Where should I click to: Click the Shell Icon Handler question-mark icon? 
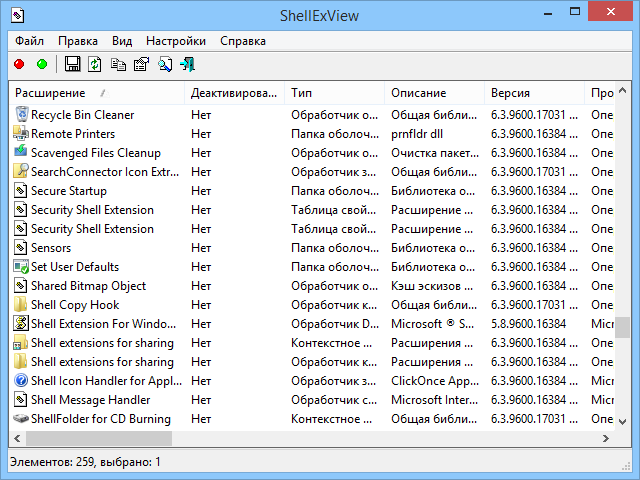coord(21,380)
